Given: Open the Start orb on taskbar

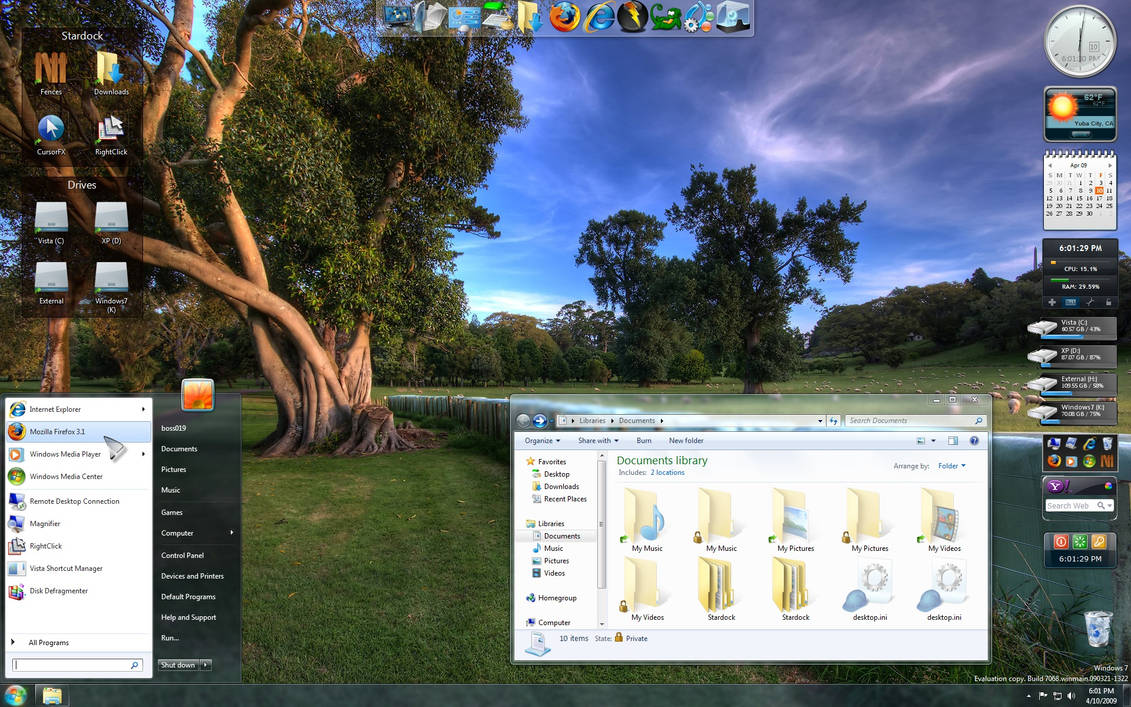Looking at the screenshot, I should [14, 695].
